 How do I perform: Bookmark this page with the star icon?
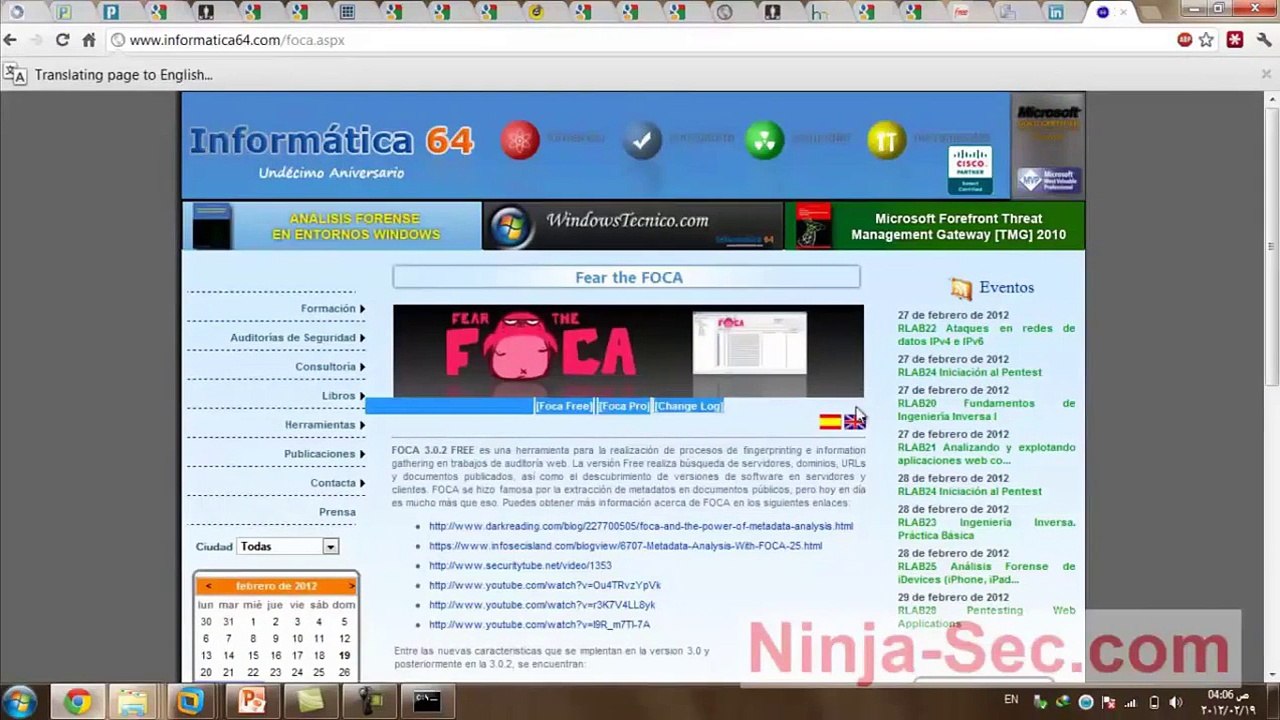1207,40
